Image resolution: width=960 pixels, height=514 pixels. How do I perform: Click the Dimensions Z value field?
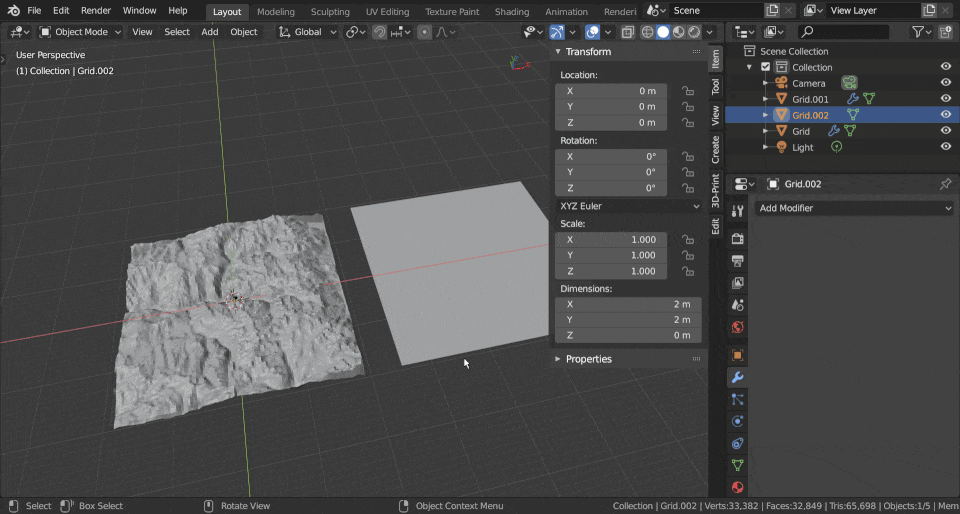coord(628,335)
